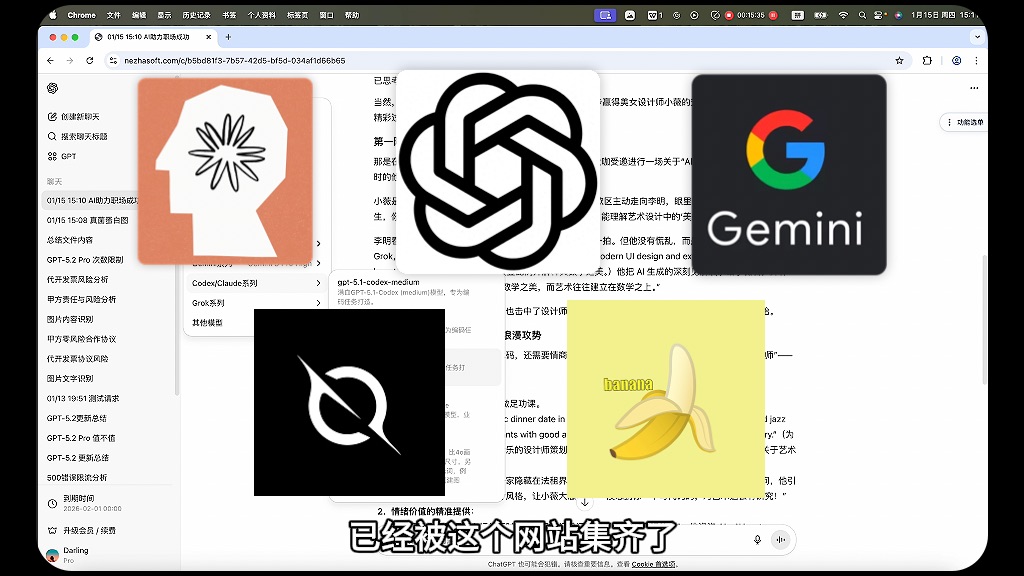Select the gpt-5.1-codex-medium model option
1024x576 pixels.
[404, 291]
